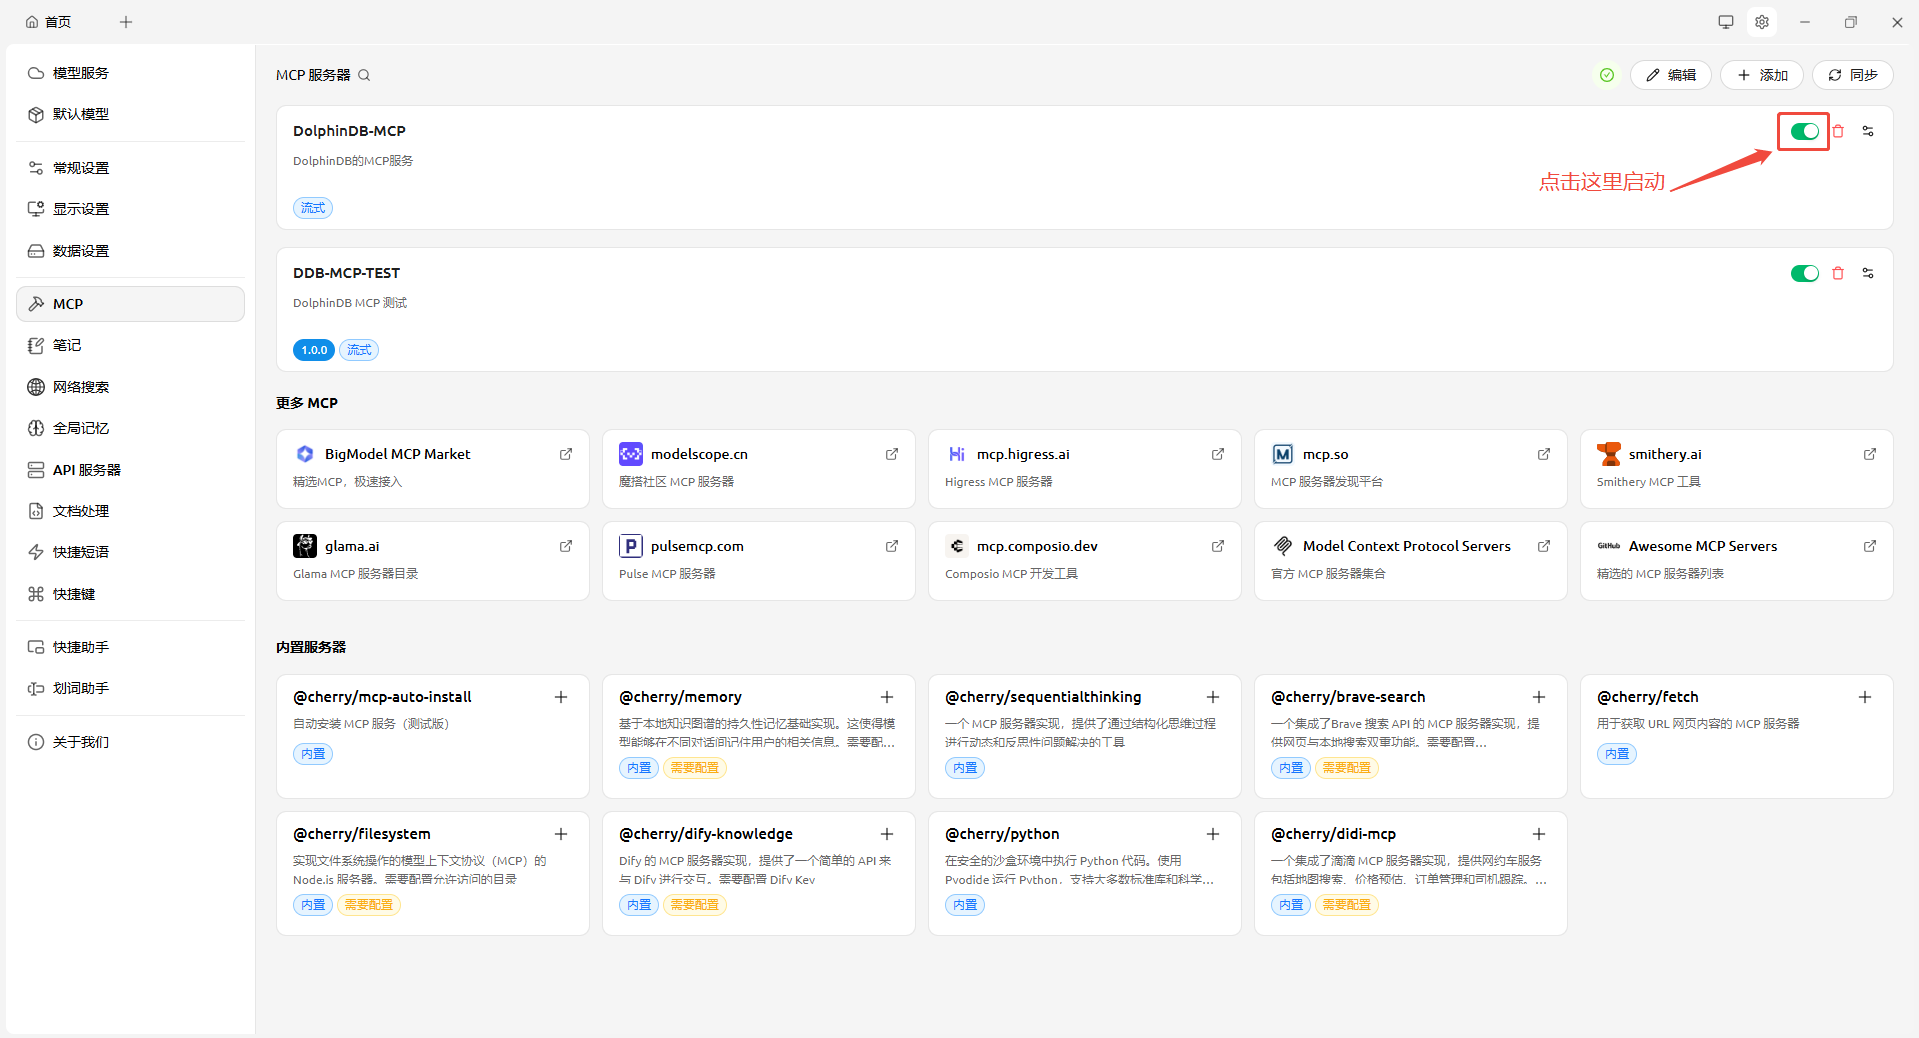Delete the DolphinDB-MCP server
The width and height of the screenshot is (1919, 1038).
tap(1838, 131)
